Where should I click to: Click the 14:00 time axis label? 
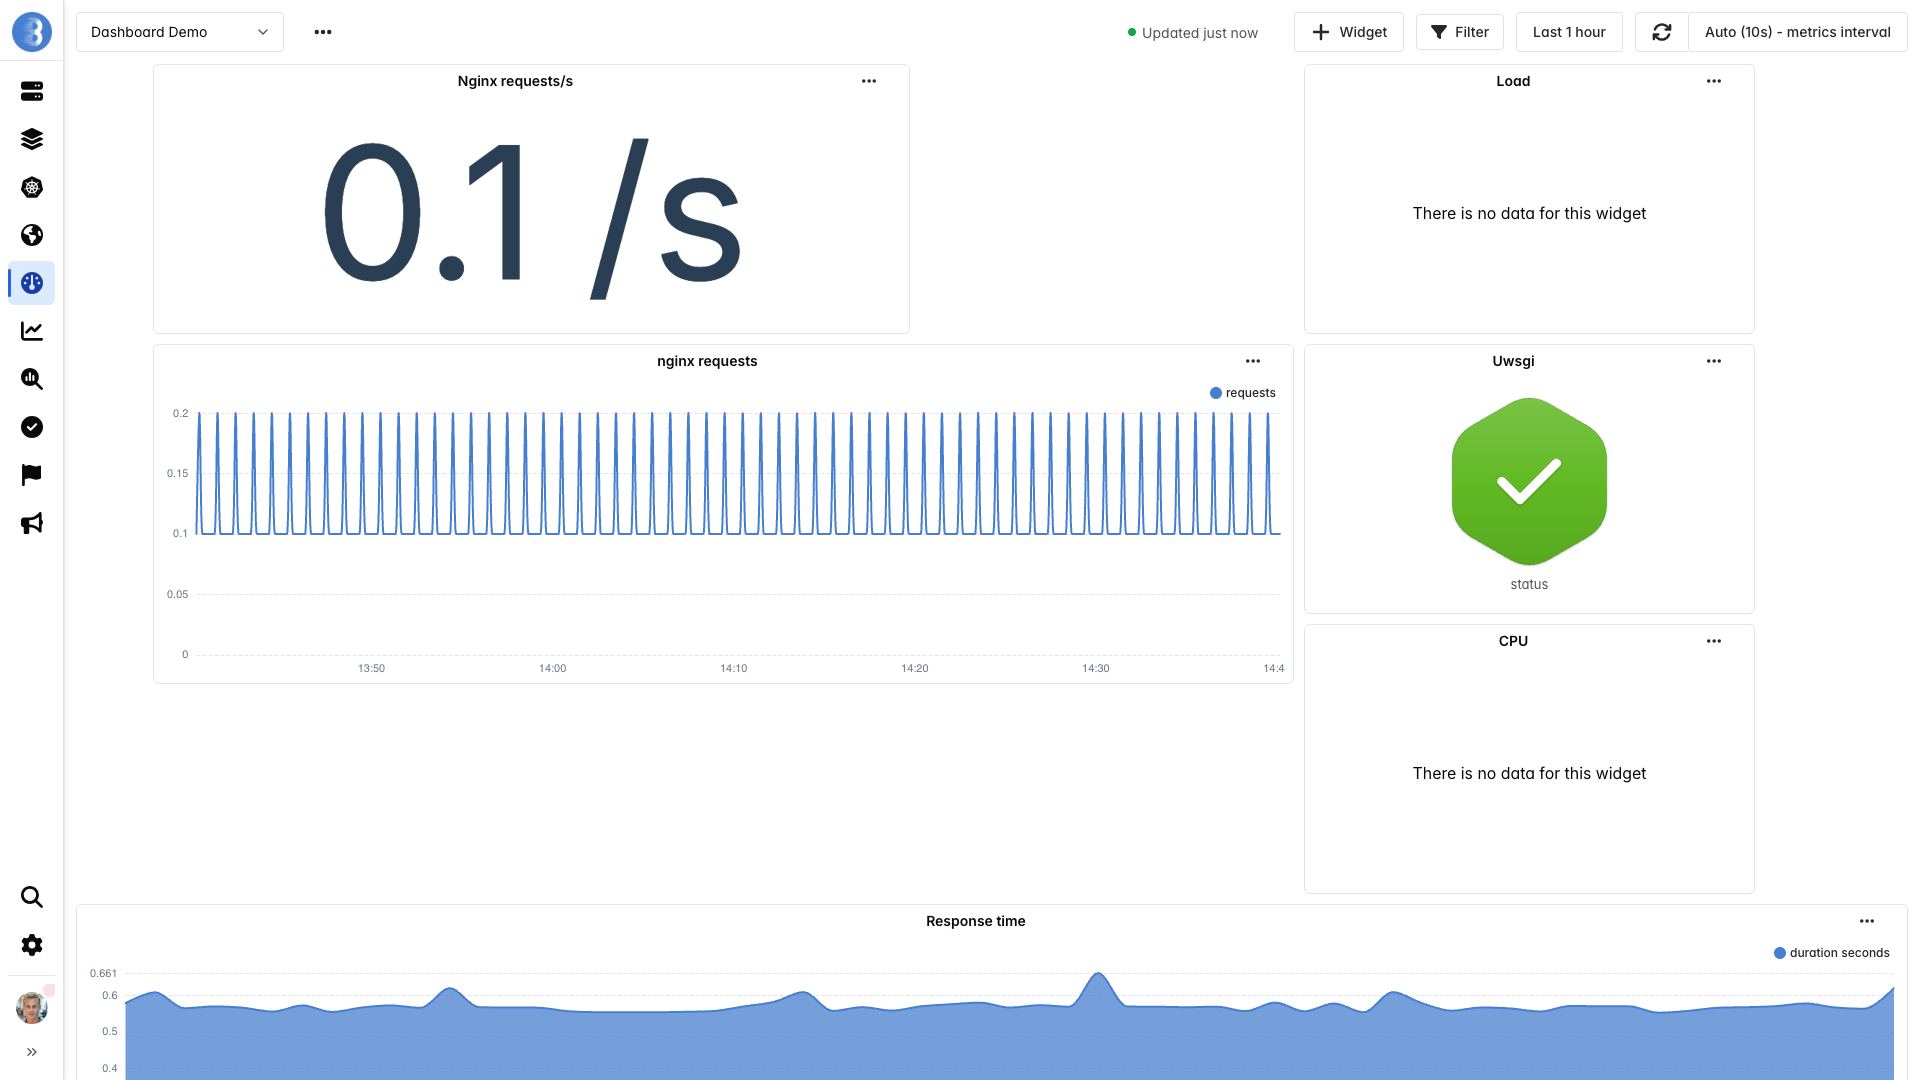[553, 668]
